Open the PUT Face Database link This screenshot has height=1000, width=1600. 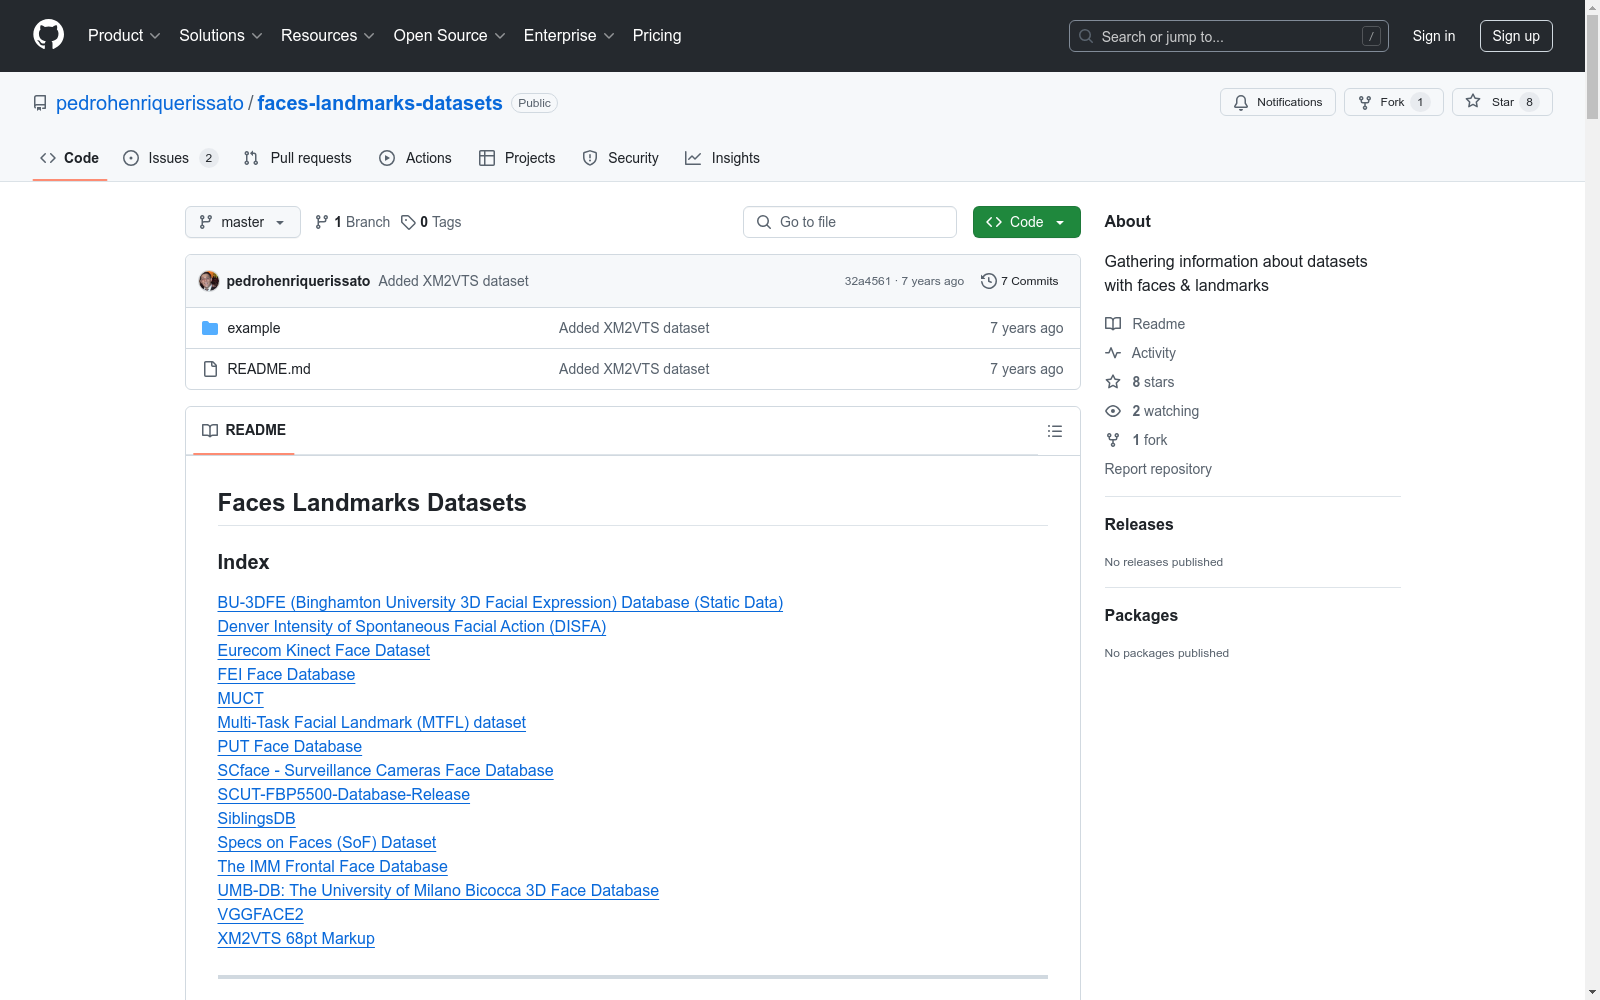coord(290,746)
